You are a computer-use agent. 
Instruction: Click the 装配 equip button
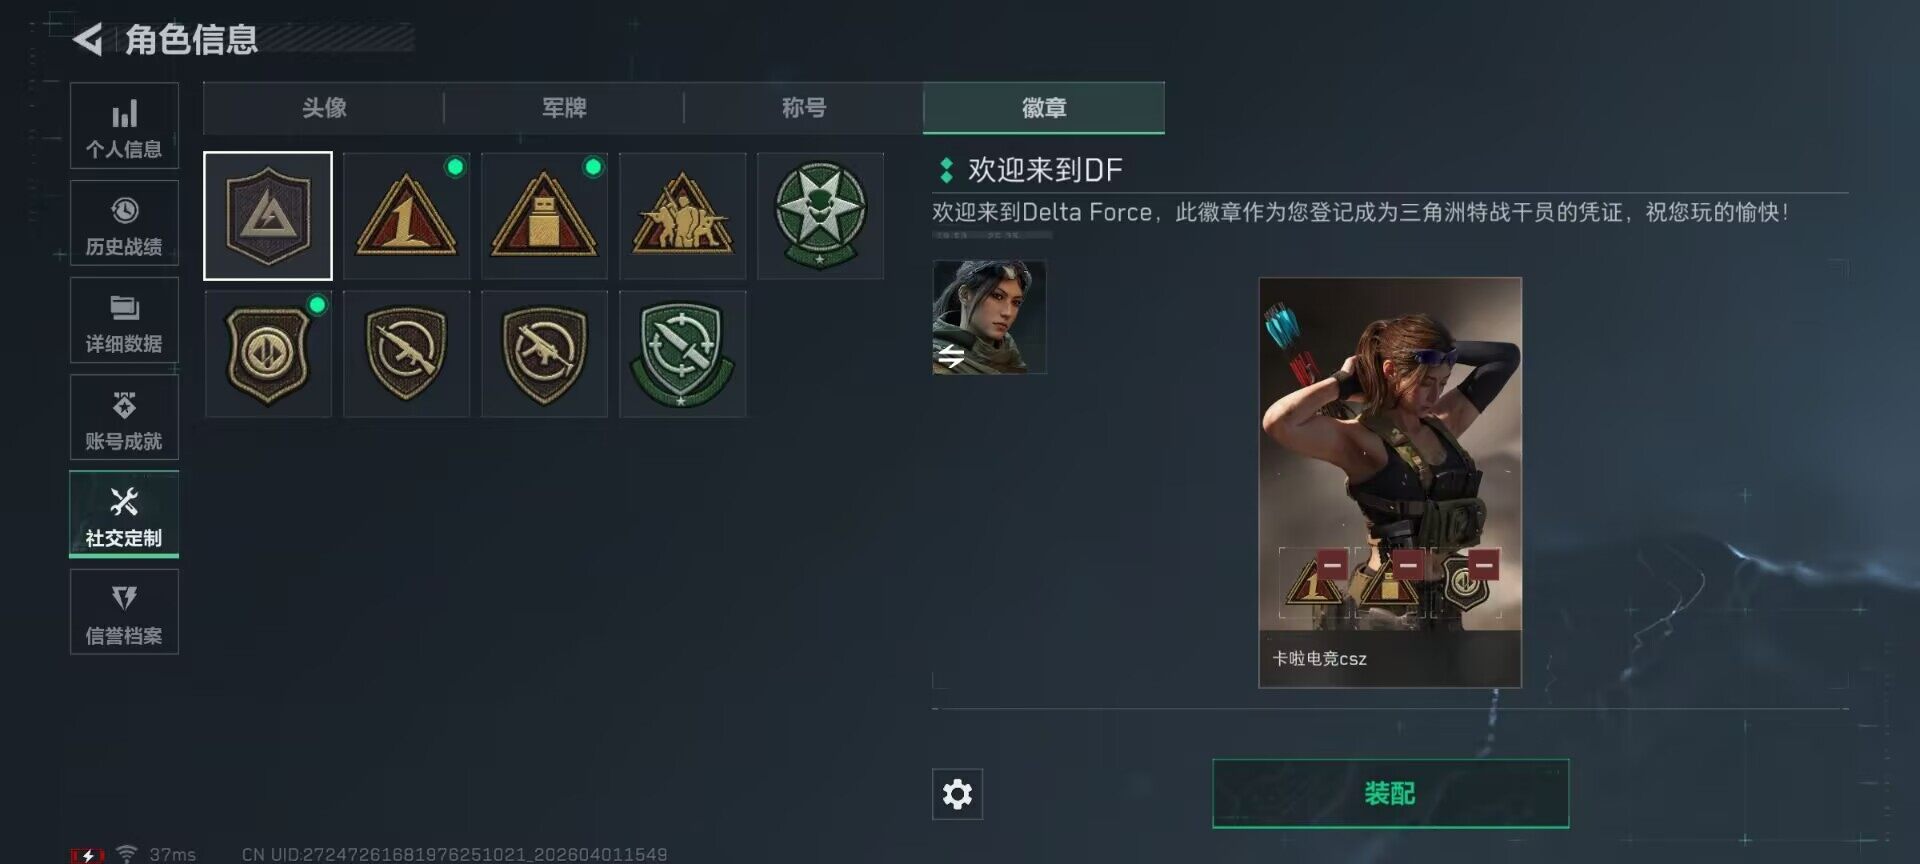tap(1390, 794)
